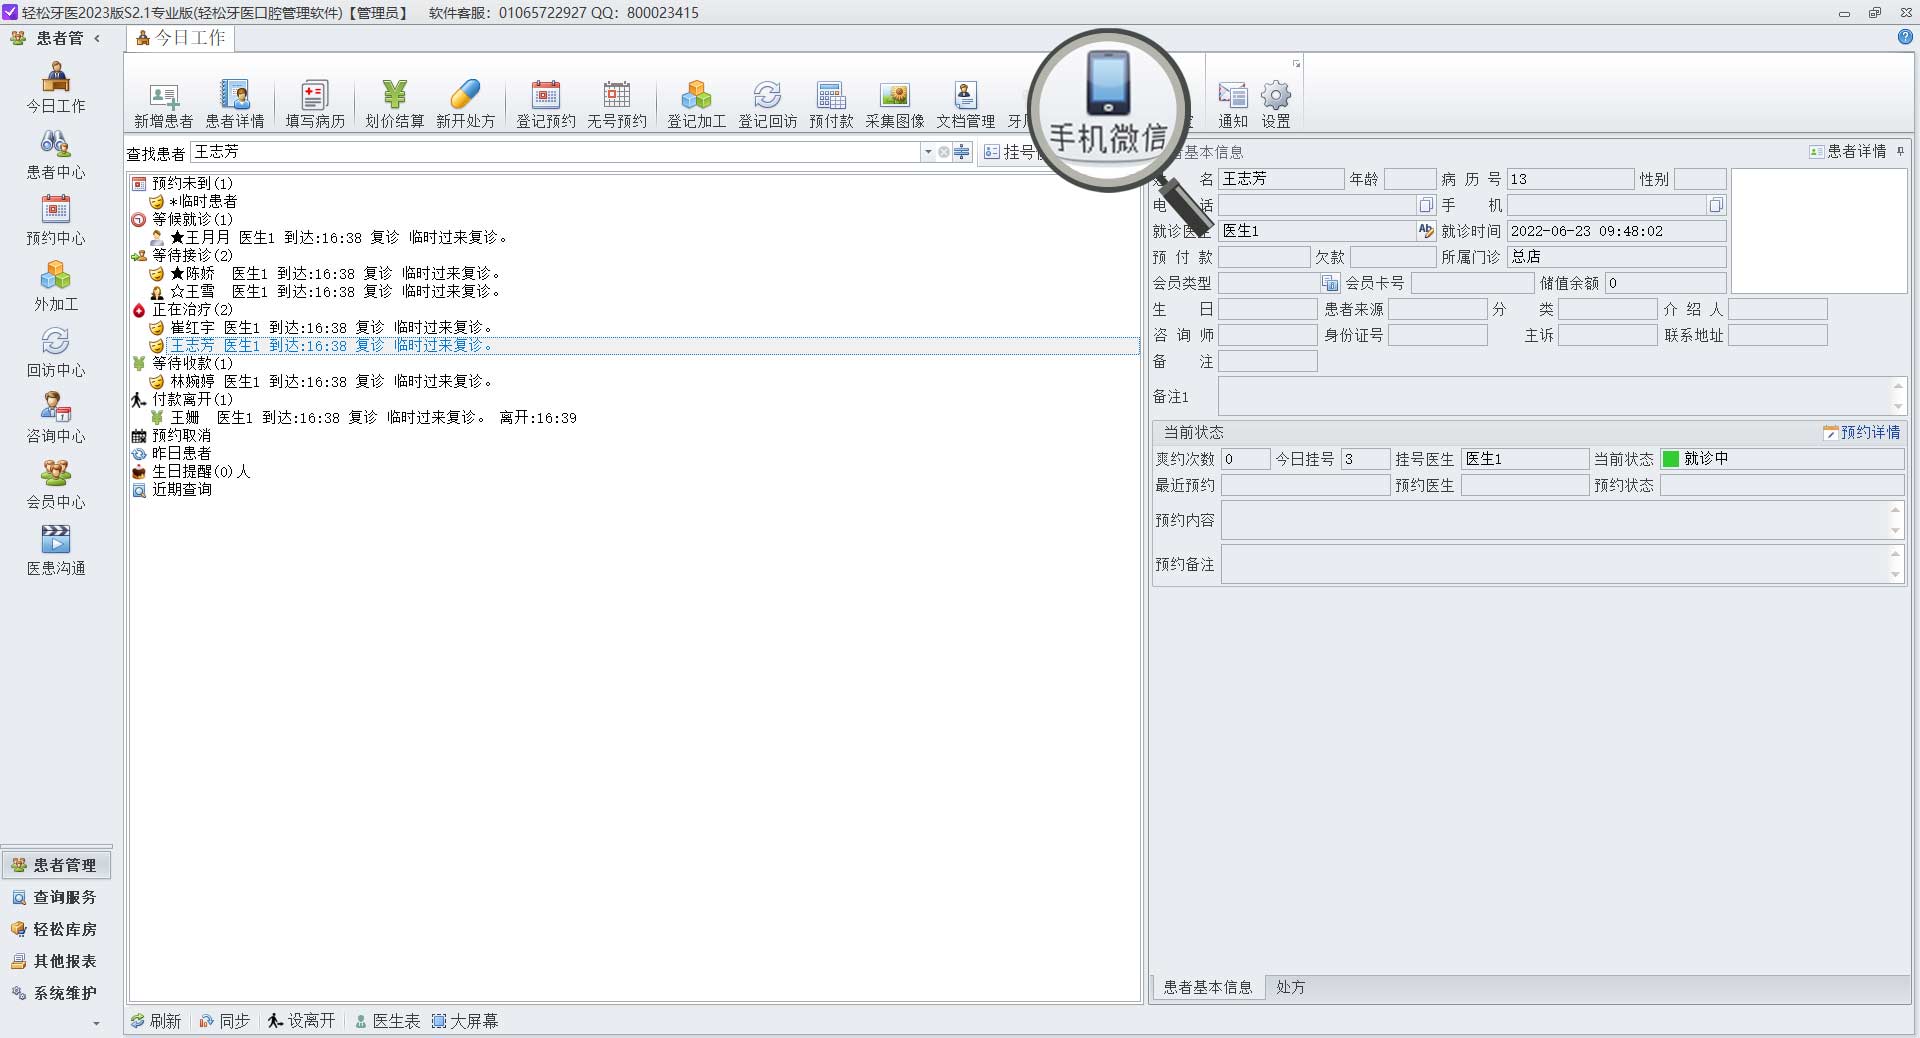The image size is (1920, 1038).
Task: Open 医患沟通 in the left sidebar
Action: point(56,551)
